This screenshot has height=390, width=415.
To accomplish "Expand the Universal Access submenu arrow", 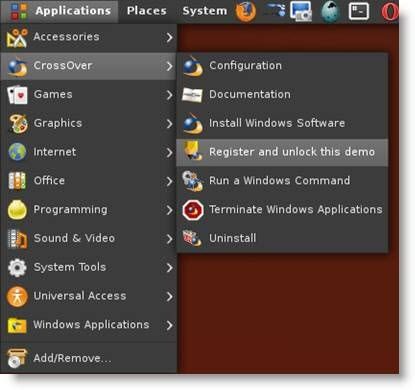I will point(170,296).
